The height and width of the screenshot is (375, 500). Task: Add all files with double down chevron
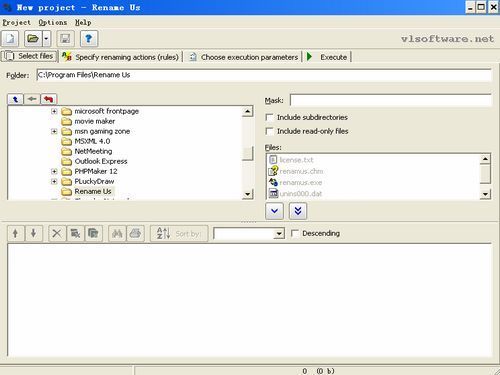[x=298, y=211]
